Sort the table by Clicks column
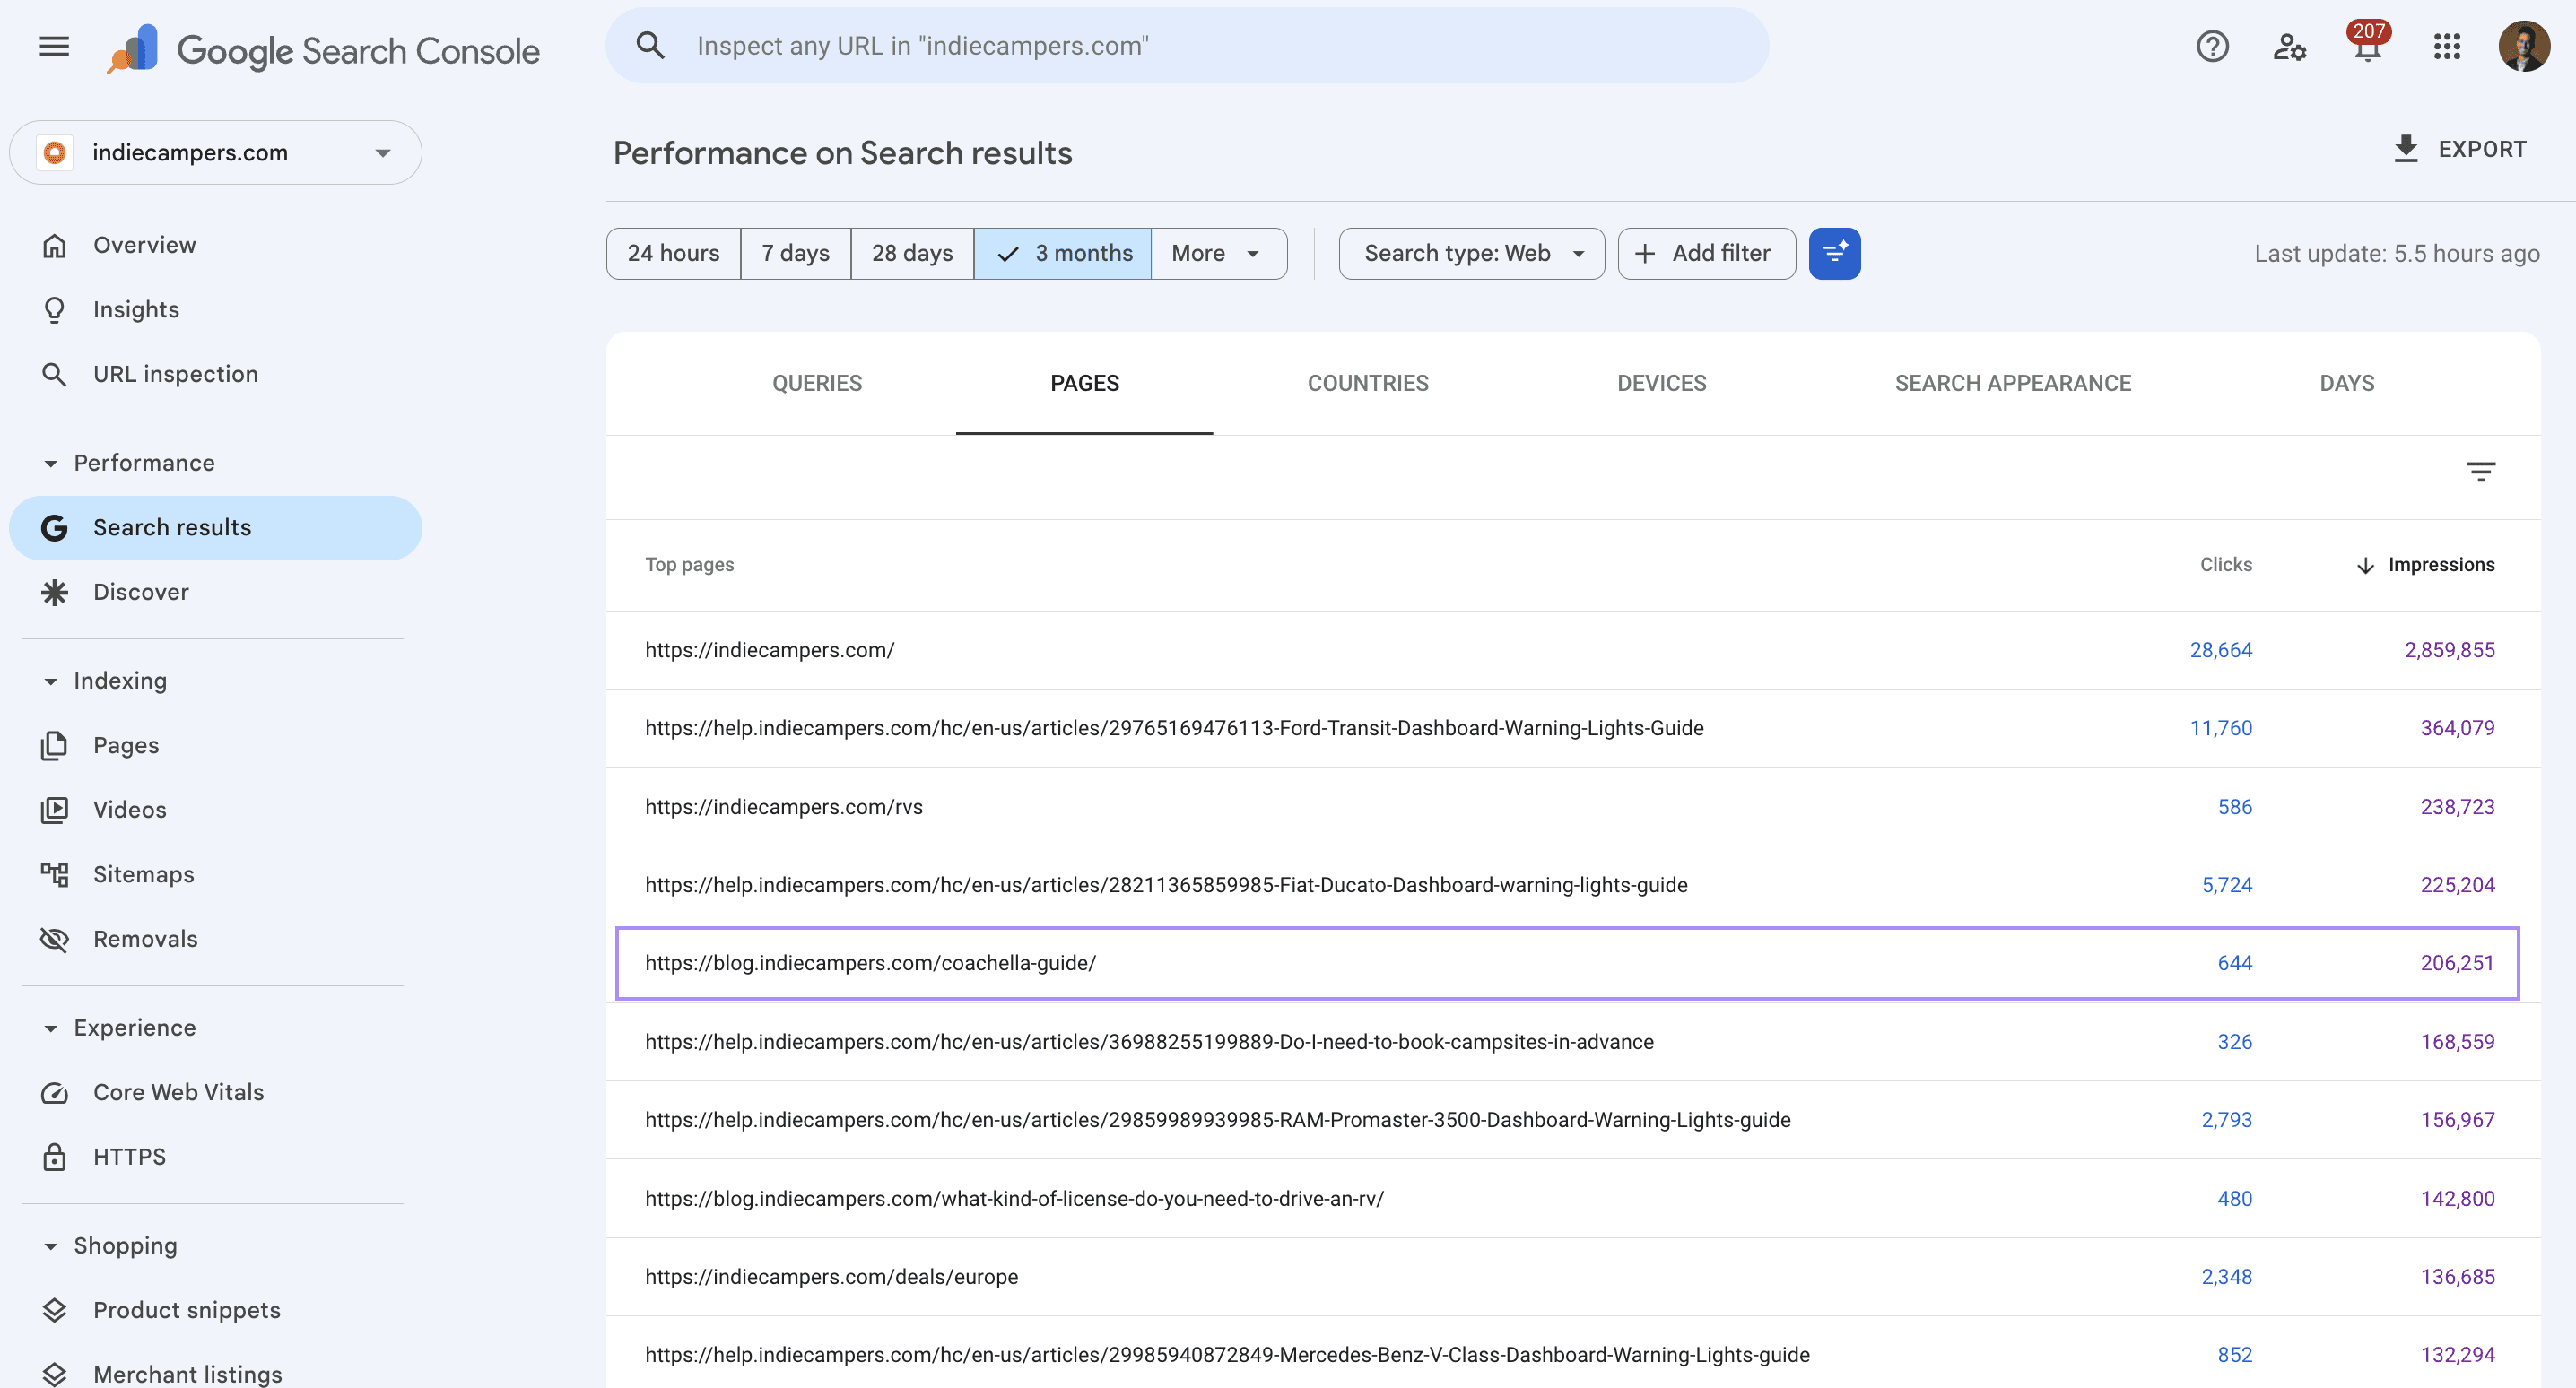This screenshot has height=1388, width=2576. 2225,565
